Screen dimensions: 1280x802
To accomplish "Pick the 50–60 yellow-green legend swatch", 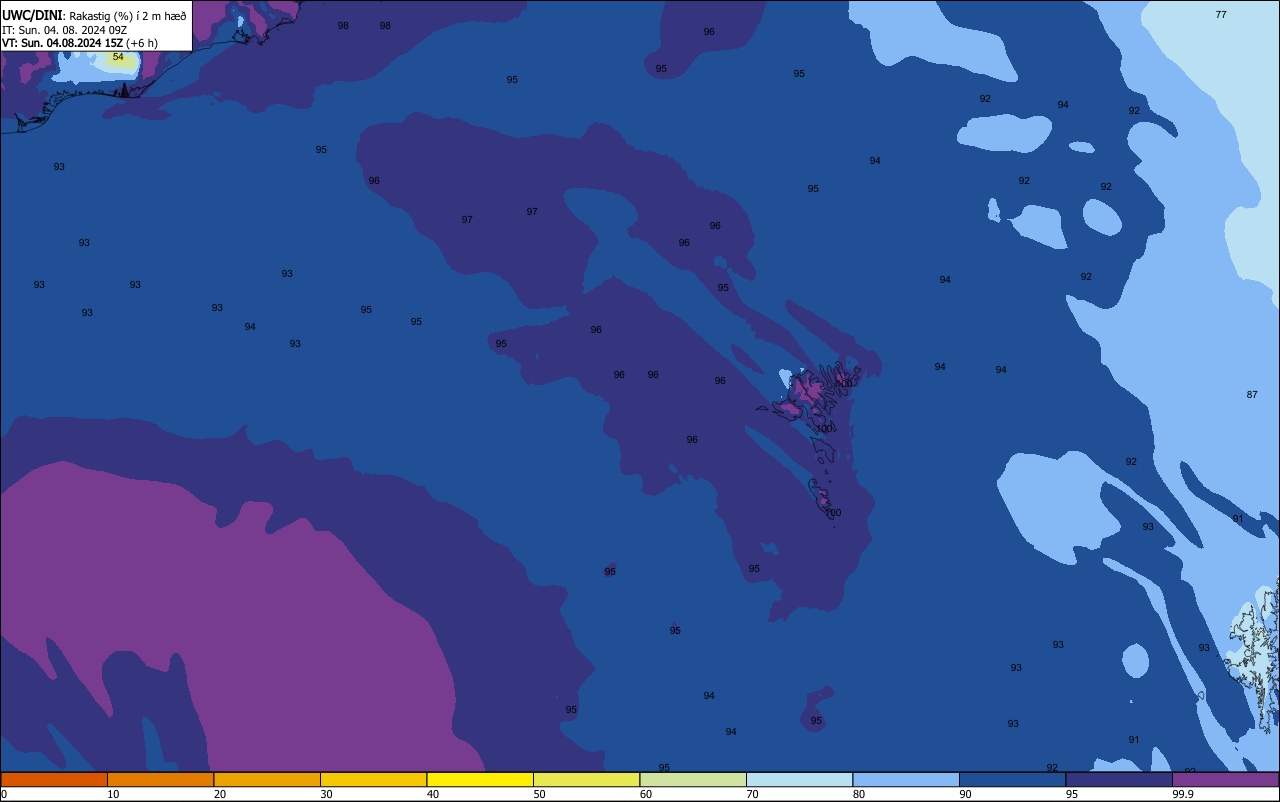I will pyautogui.click(x=586, y=779).
